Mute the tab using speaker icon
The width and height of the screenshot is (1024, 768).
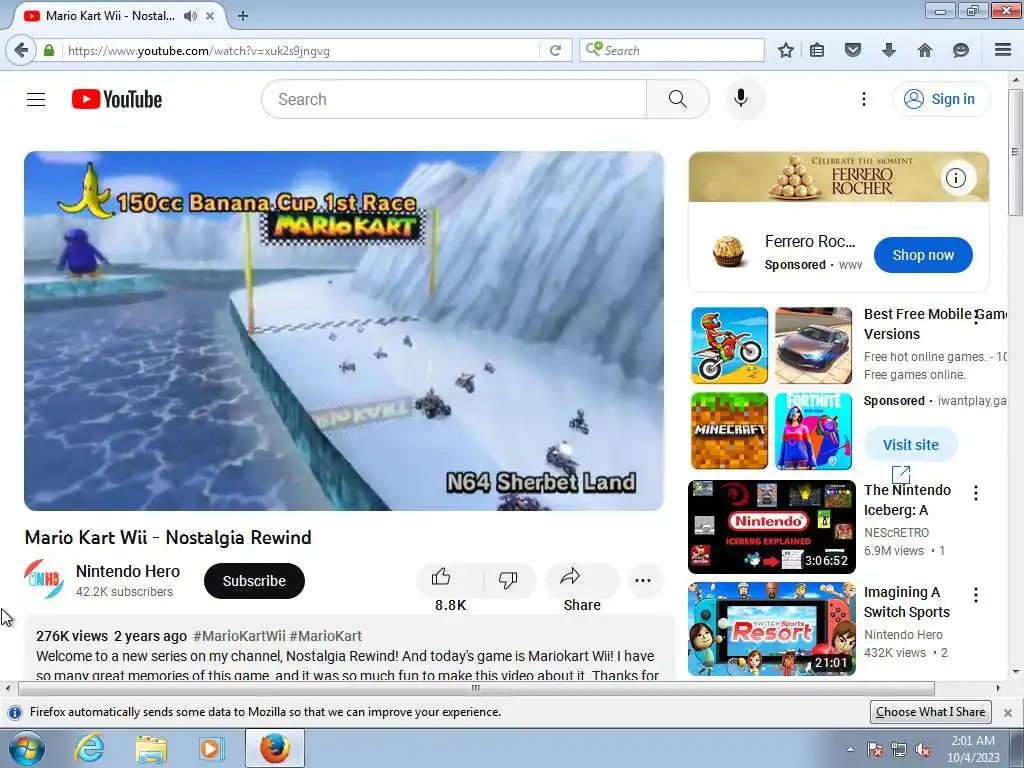190,16
